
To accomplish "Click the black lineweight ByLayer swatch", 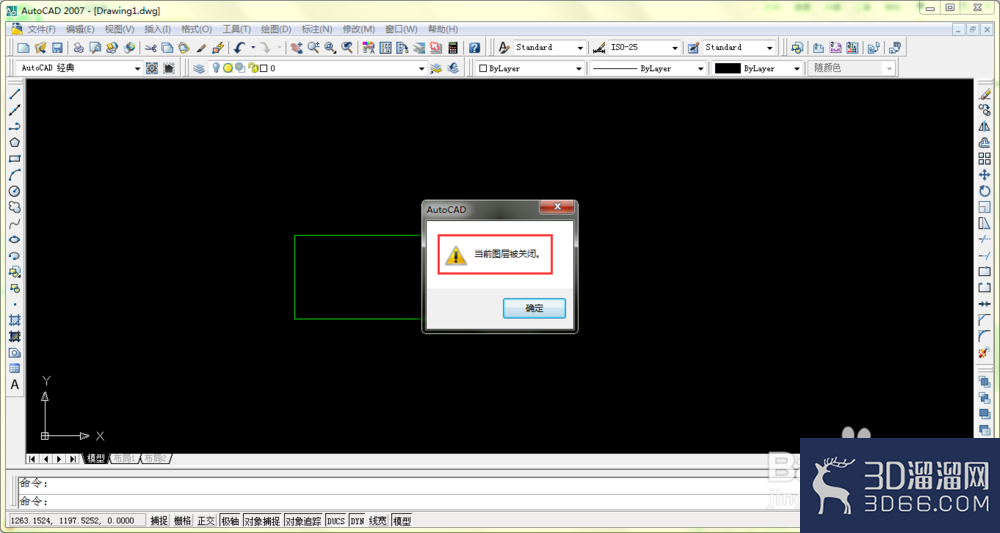I will (x=727, y=68).
